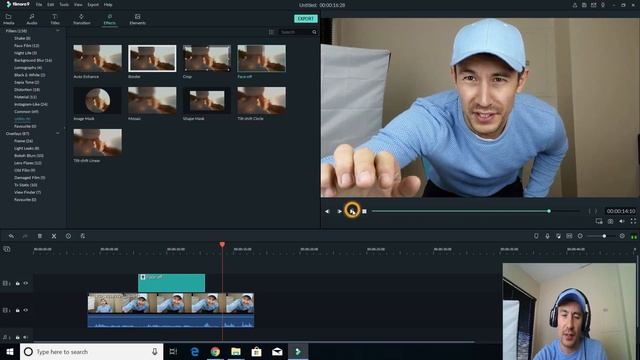Select the Tilt-shift Linear effect thumbnail
The width and height of the screenshot is (640, 360).
tap(97, 142)
